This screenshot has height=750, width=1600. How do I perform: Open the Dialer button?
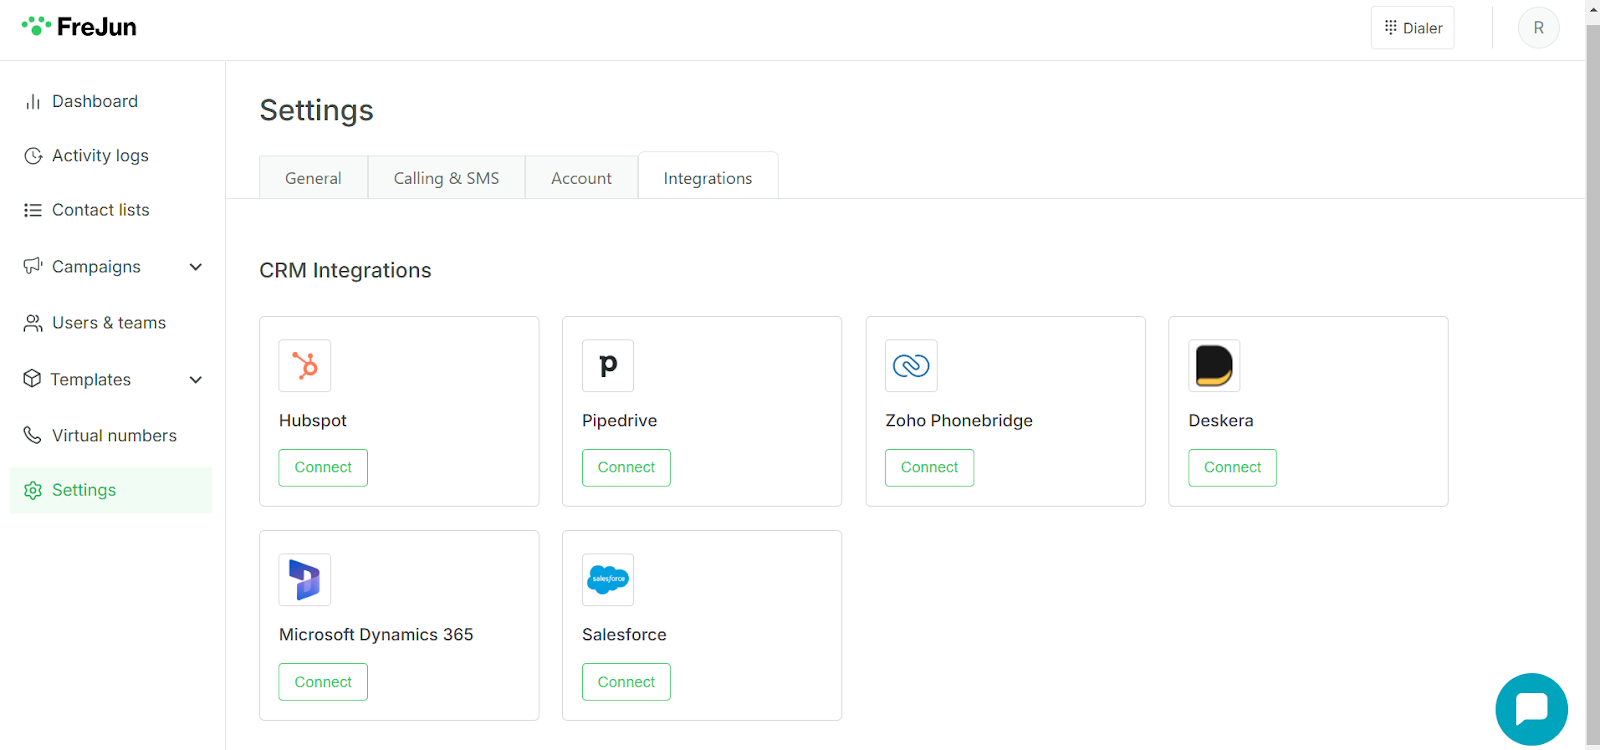tap(1412, 28)
